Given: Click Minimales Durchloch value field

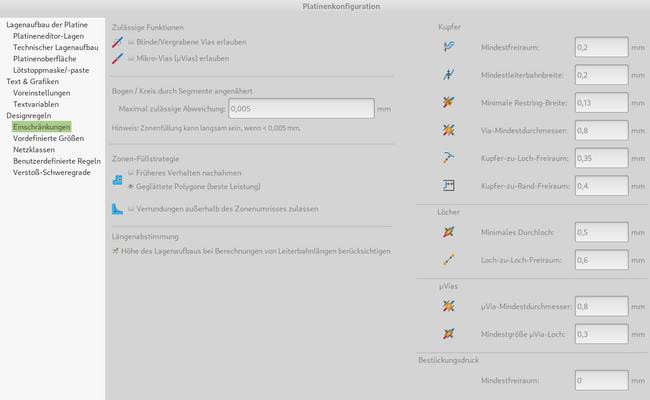Looking at the screenshot, I should pyautogui.click(x=601, y=232).
